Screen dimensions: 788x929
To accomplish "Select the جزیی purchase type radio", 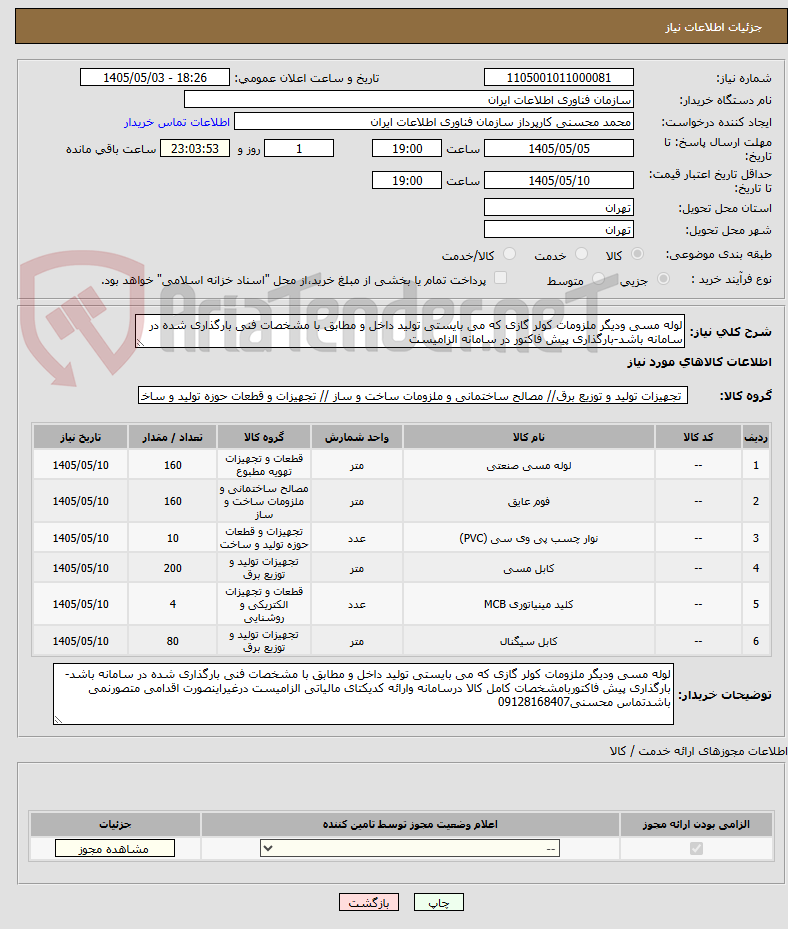I will [x=664, y=278].
